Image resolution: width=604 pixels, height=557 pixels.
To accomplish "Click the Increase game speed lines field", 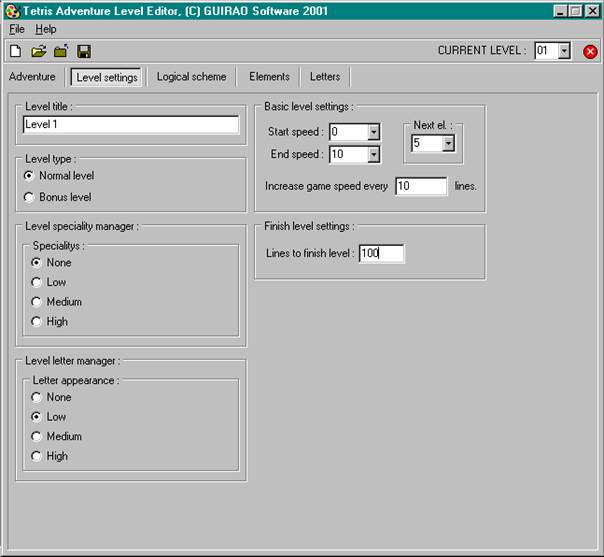I will [421, 186].
